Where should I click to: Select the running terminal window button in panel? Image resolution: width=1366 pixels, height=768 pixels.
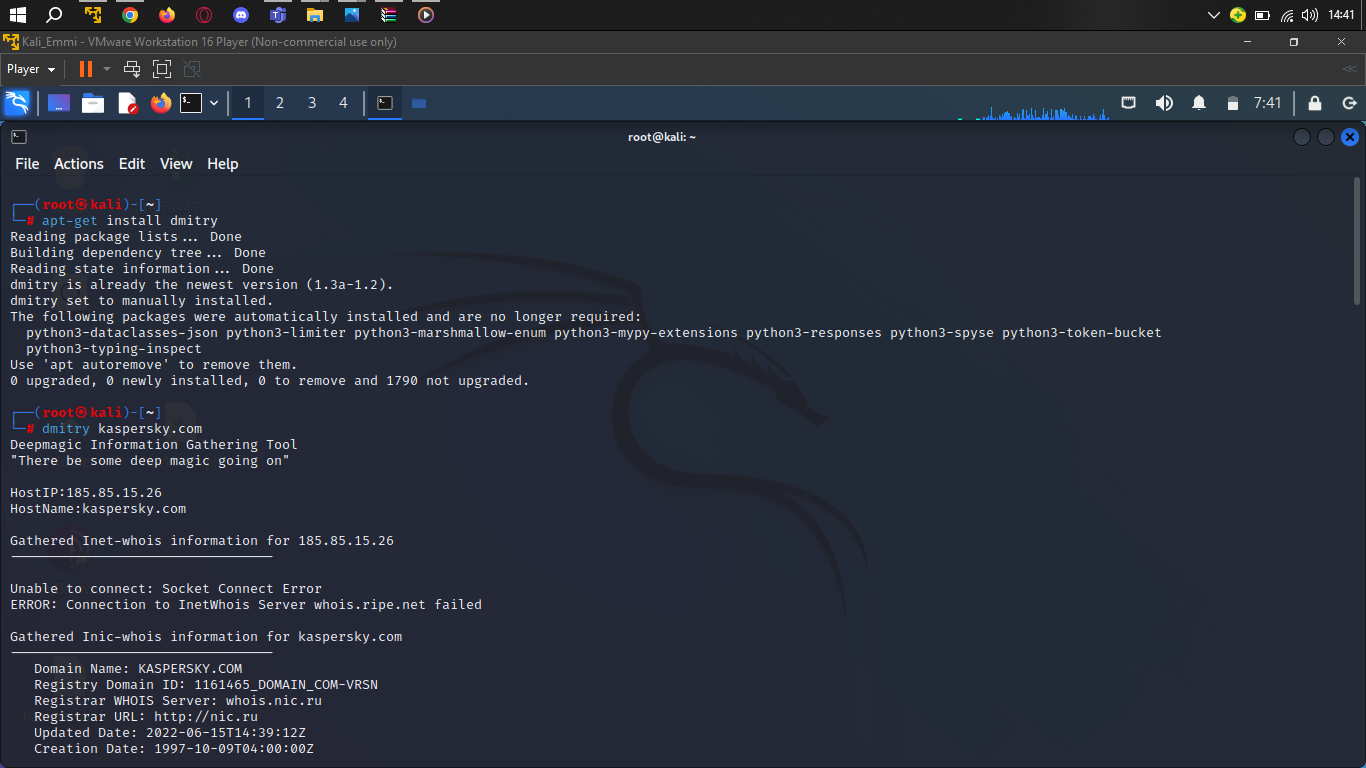tap(385, 103)
